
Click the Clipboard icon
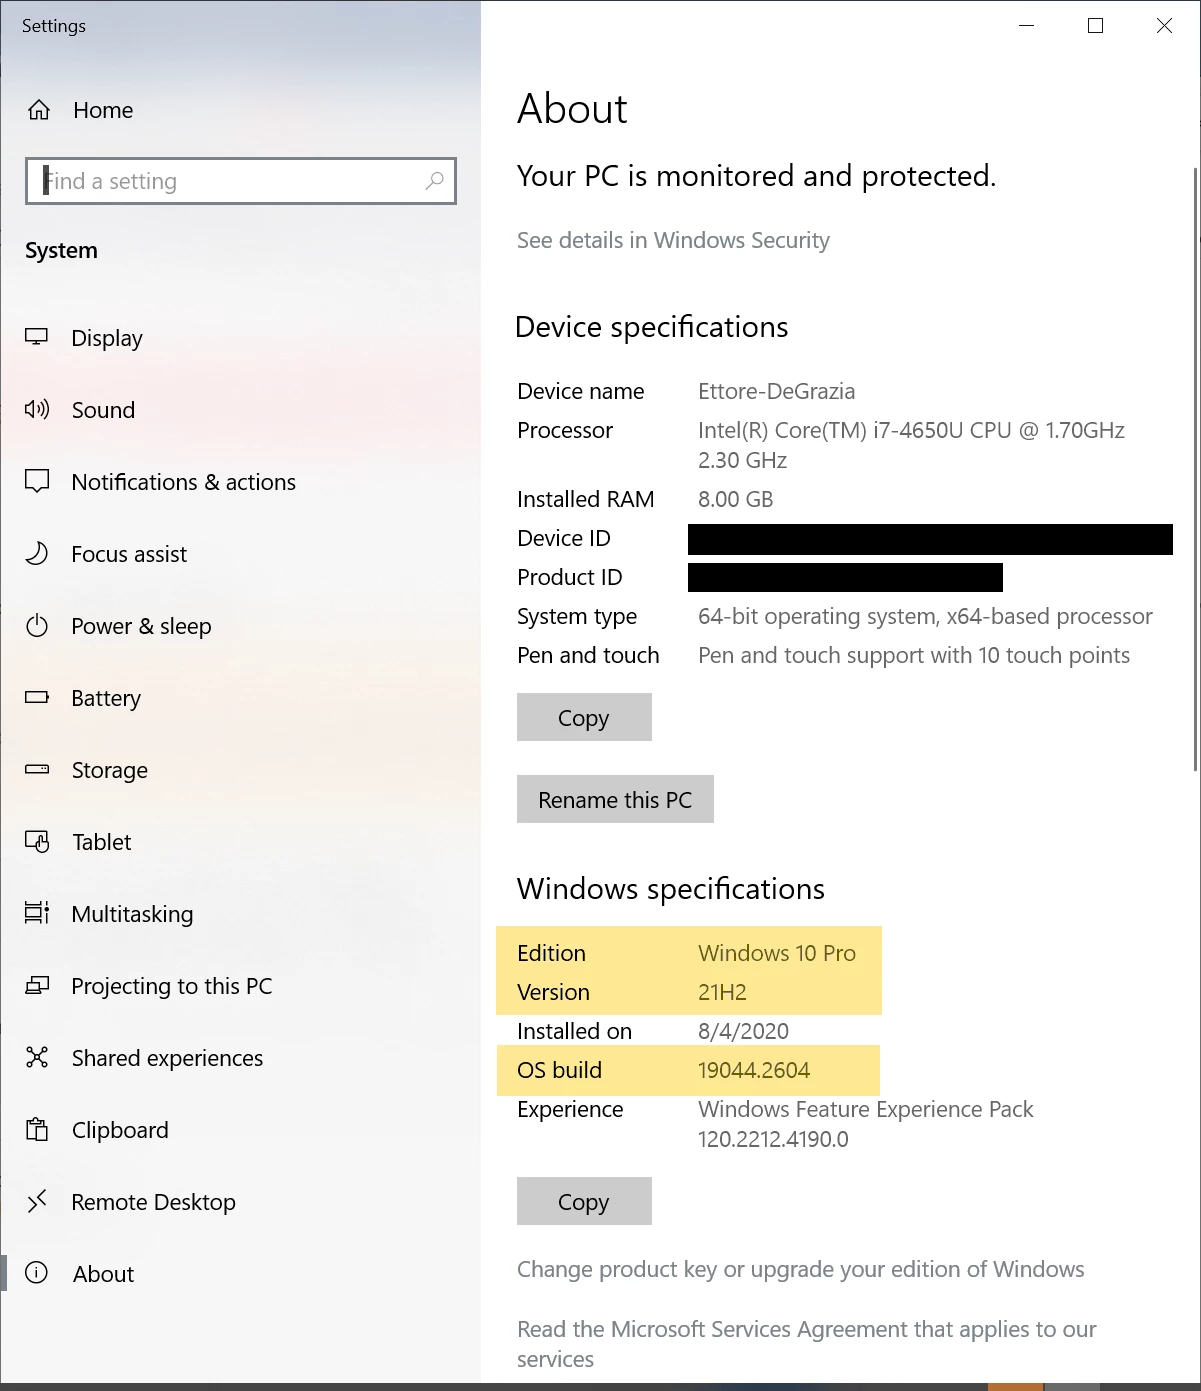(x=37, y=1130)
